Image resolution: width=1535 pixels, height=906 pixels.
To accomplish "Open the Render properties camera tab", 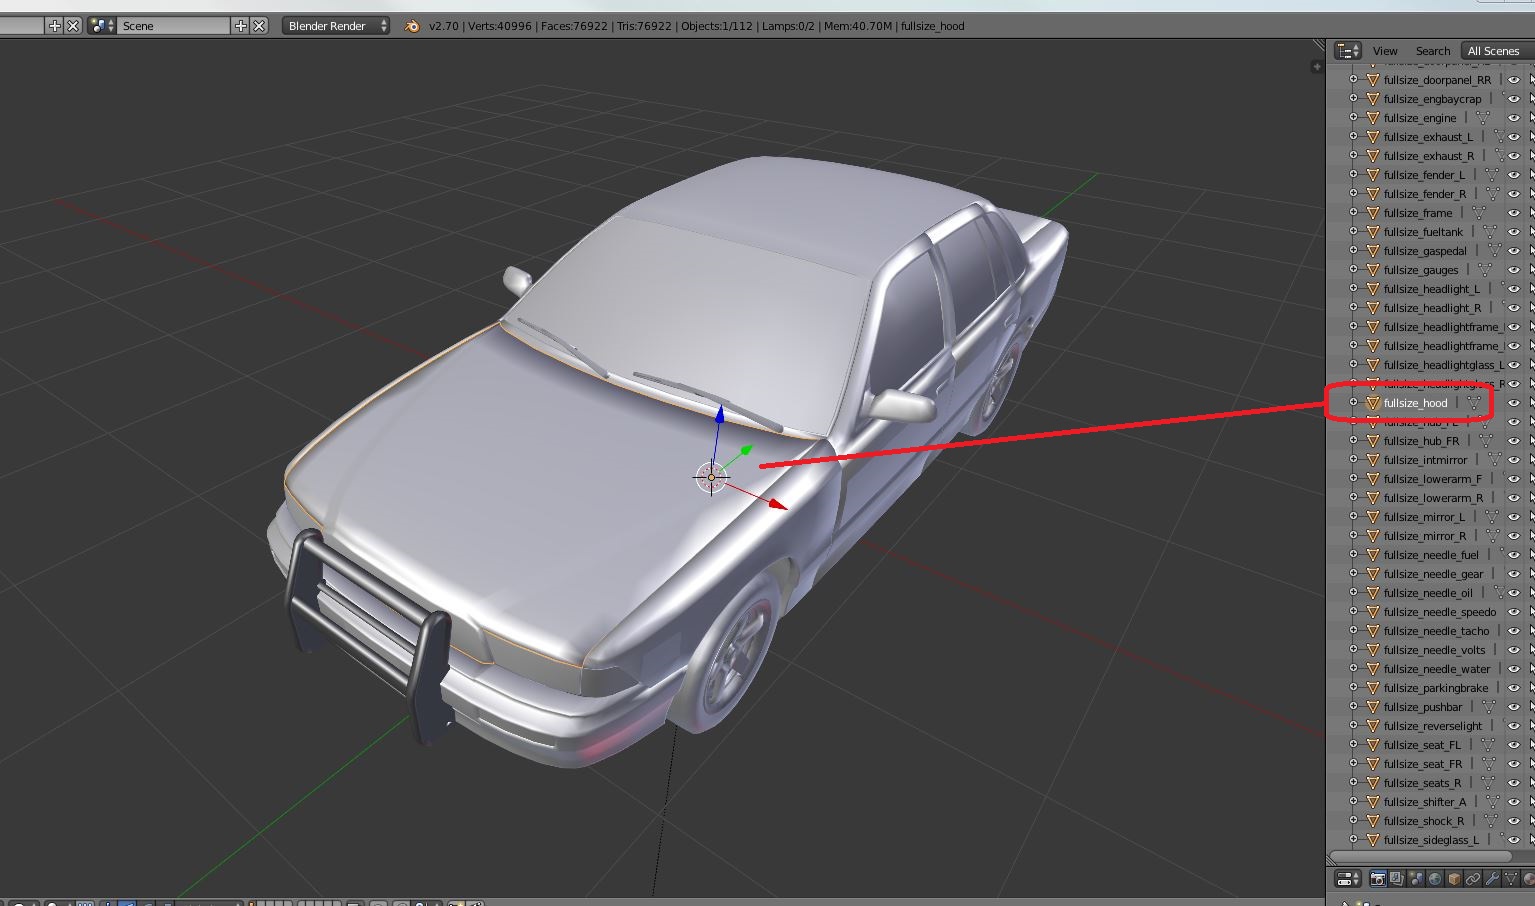I will 1378,879.
